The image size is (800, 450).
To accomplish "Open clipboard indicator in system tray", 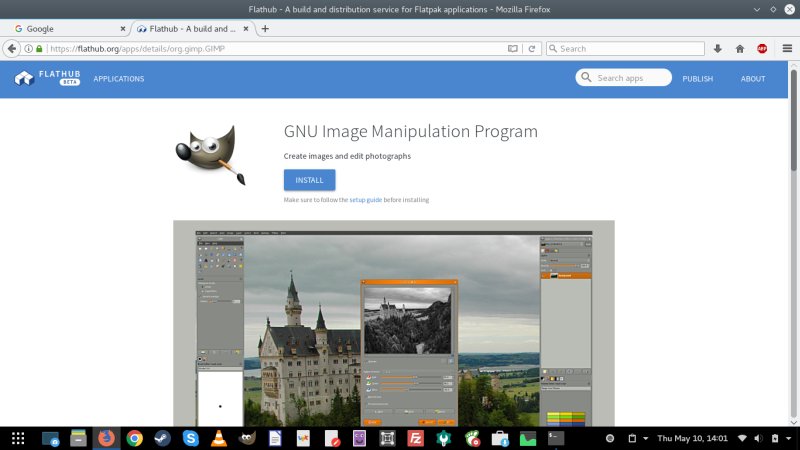I will (x=632, y=438).
